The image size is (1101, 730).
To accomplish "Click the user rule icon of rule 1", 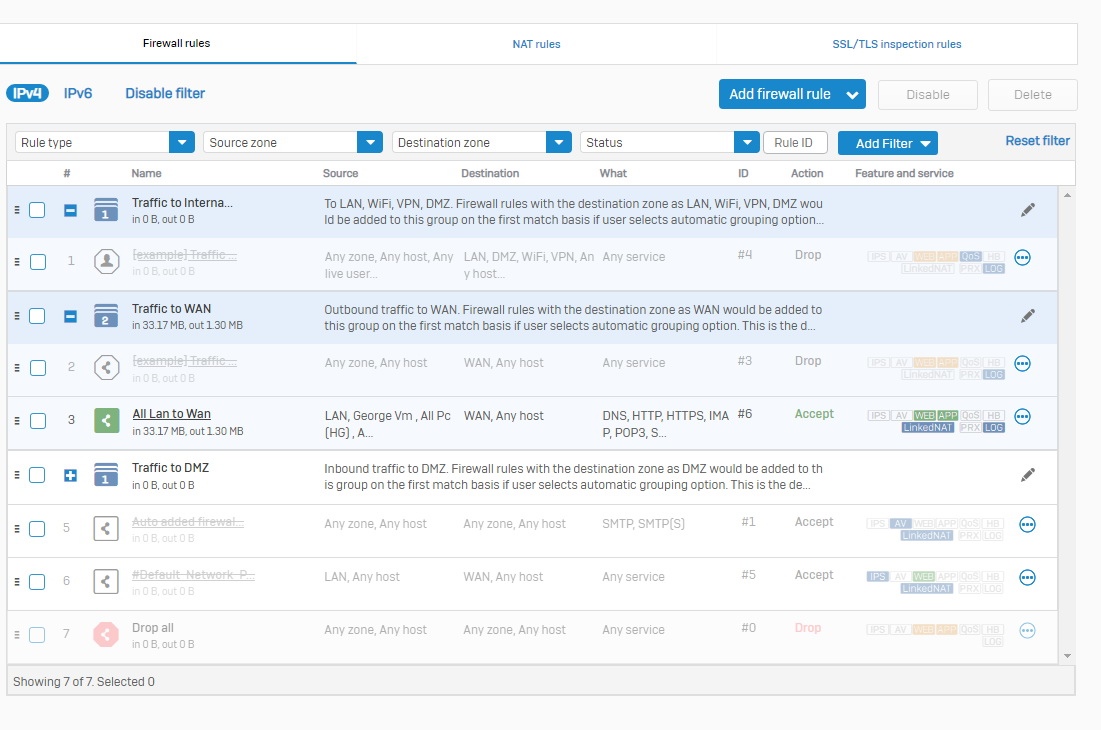I will 107,261.
